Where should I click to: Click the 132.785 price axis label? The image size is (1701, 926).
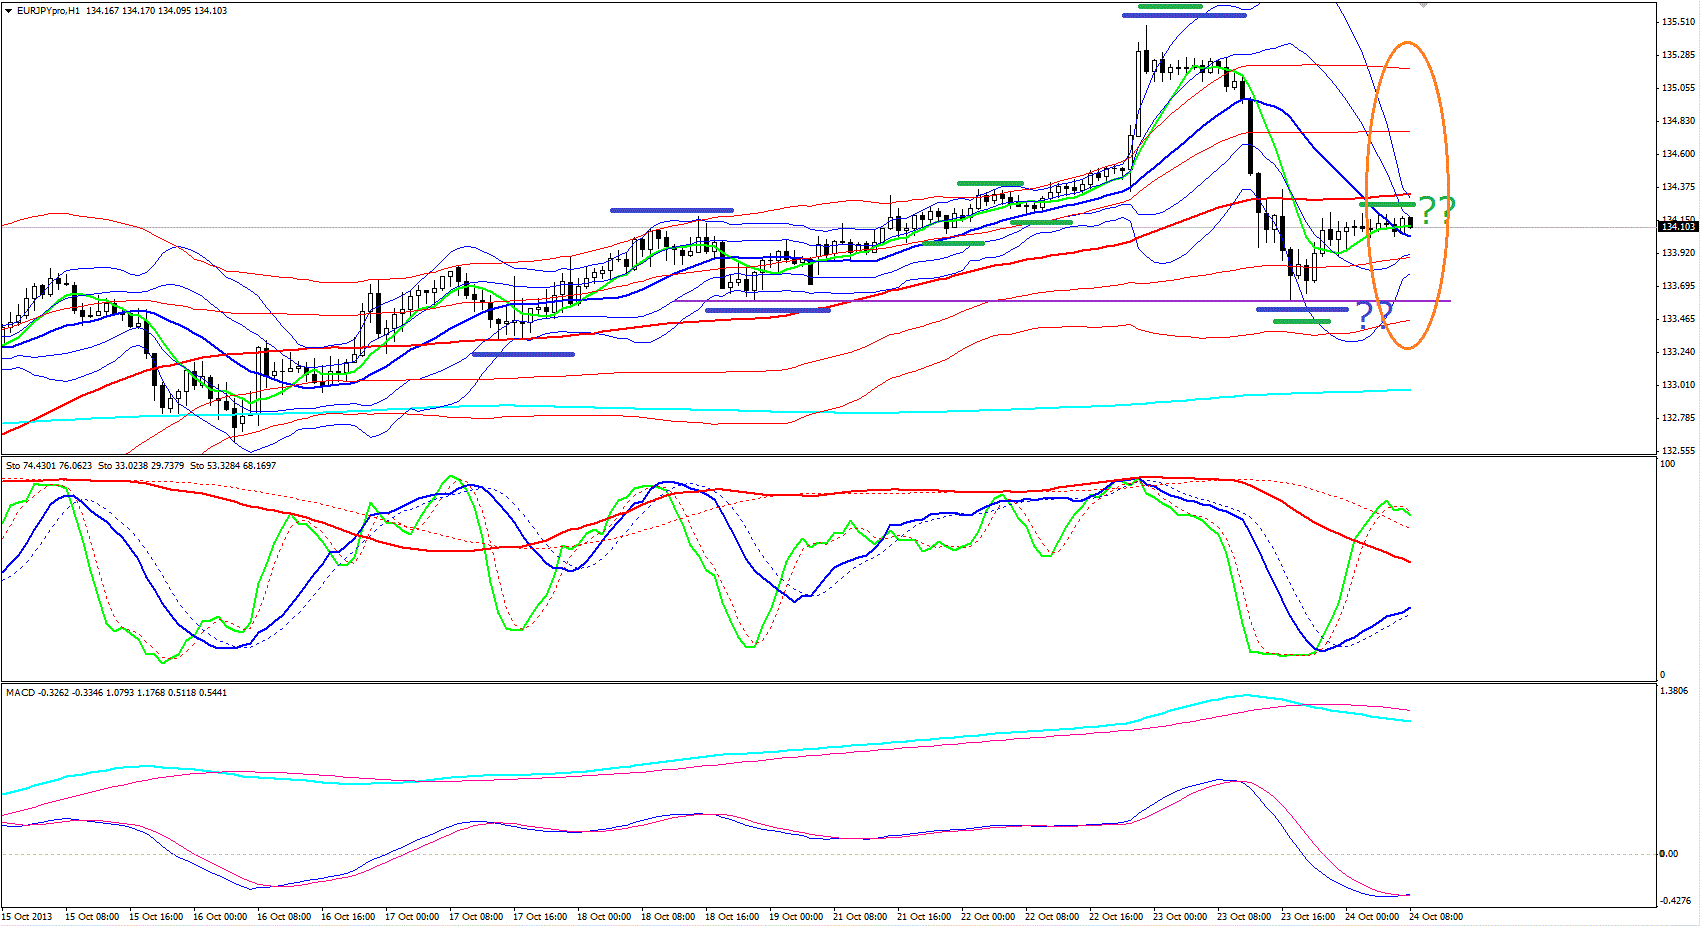tap(1678, 417)
